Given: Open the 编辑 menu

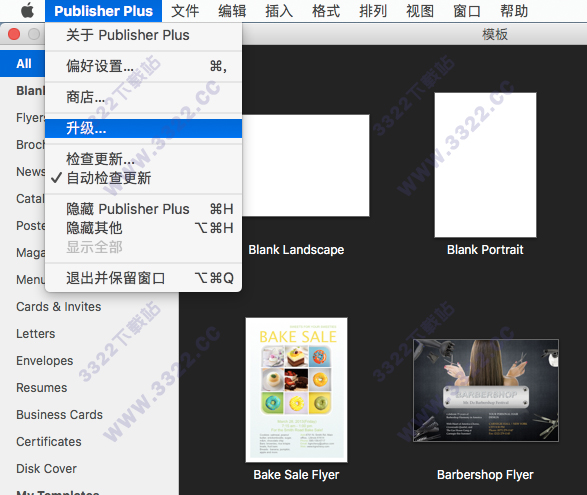Looking at the screenshot, I should pyautogui.click(x=232, y=11).
